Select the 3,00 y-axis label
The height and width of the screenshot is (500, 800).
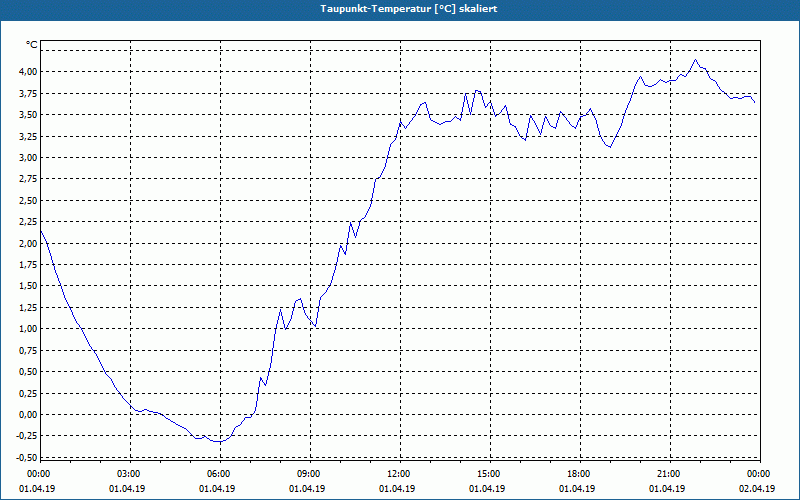28,158
